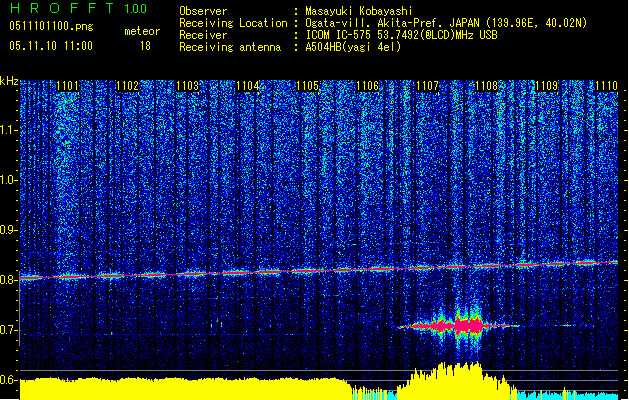Select the 0.7 kHz frequency tick
The height and width of the screenshot is (400, 629).
pyautogui.click(x=9, y=330)
